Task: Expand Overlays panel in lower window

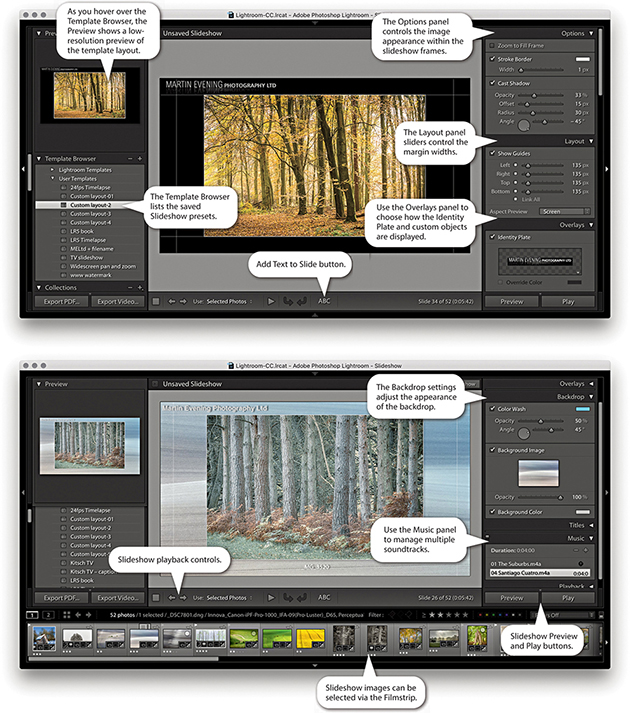Action: click(x=591, y=384)
